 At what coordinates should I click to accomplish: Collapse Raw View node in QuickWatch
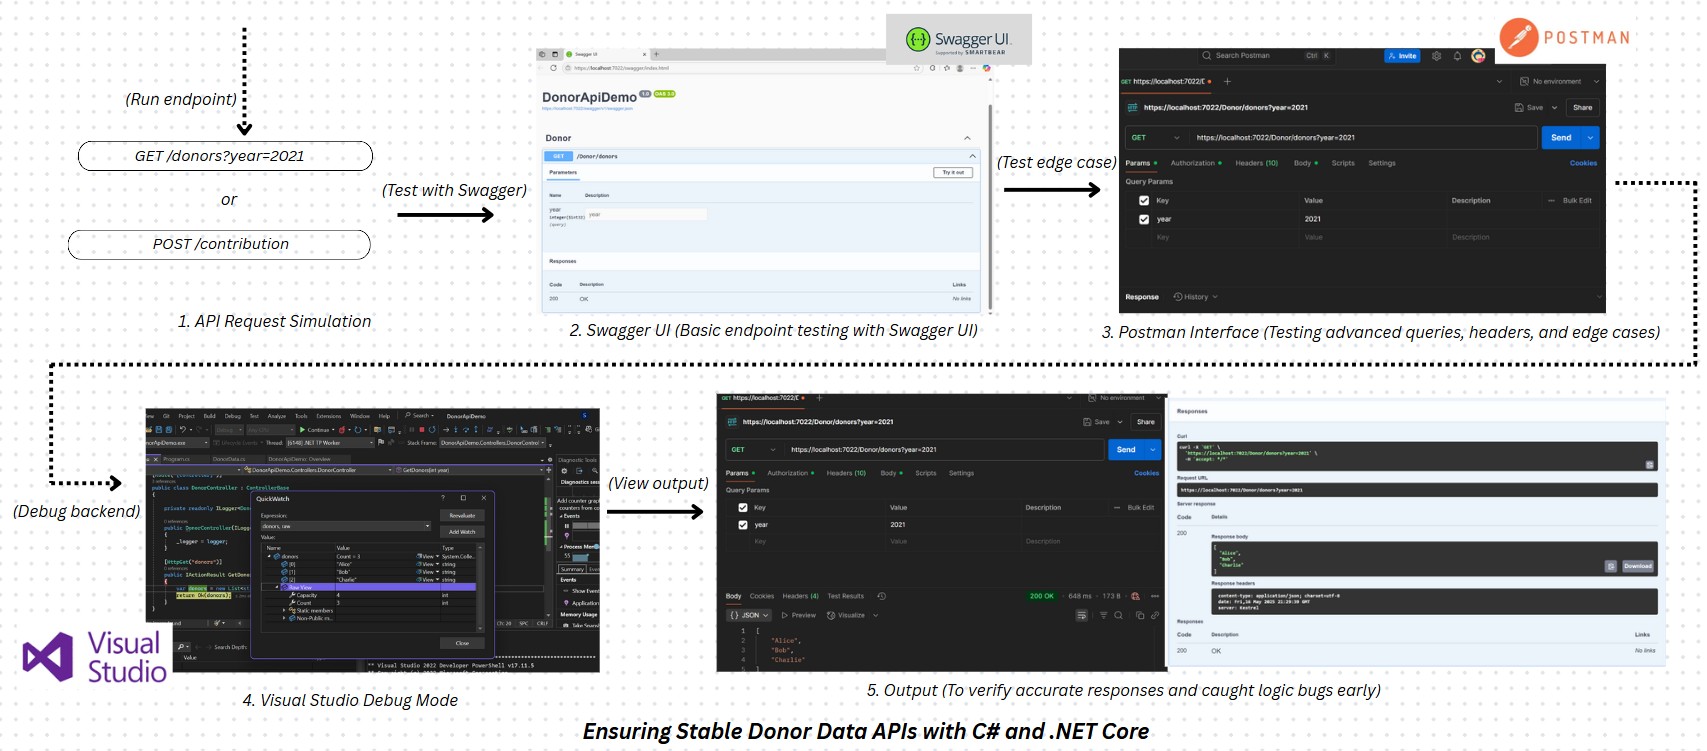click(x=277, y=587)
